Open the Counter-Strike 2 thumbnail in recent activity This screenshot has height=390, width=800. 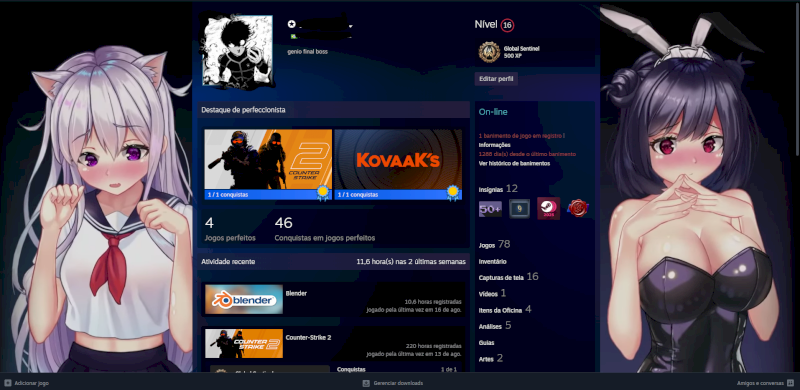point(244,344)
